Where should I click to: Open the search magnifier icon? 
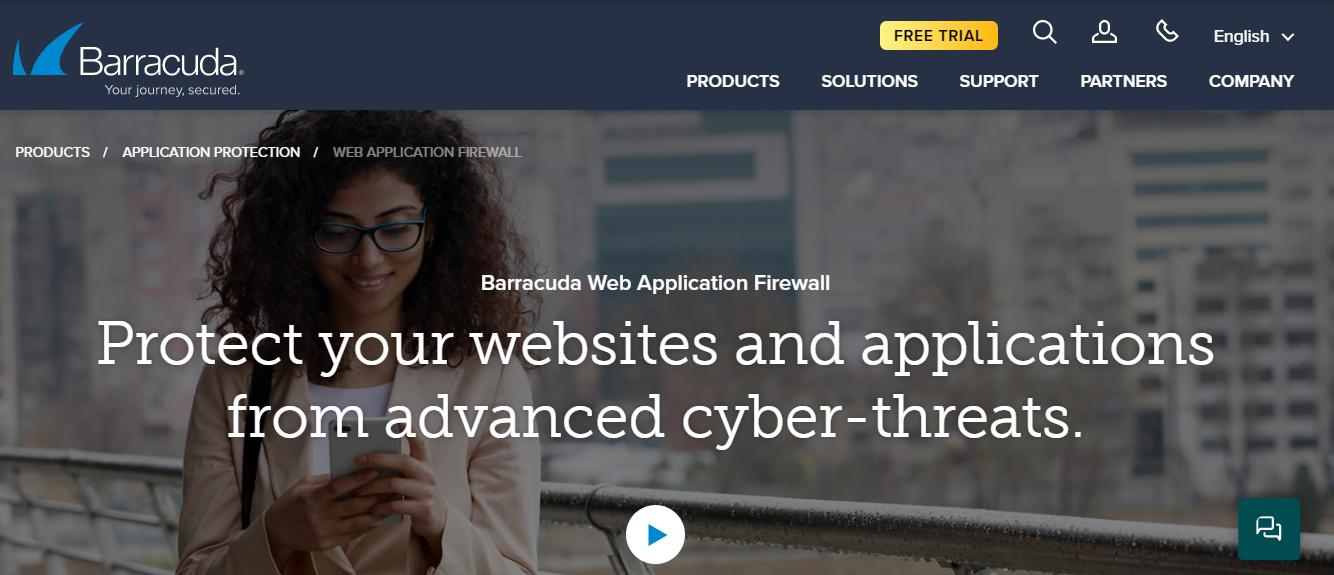[1044, 33]
